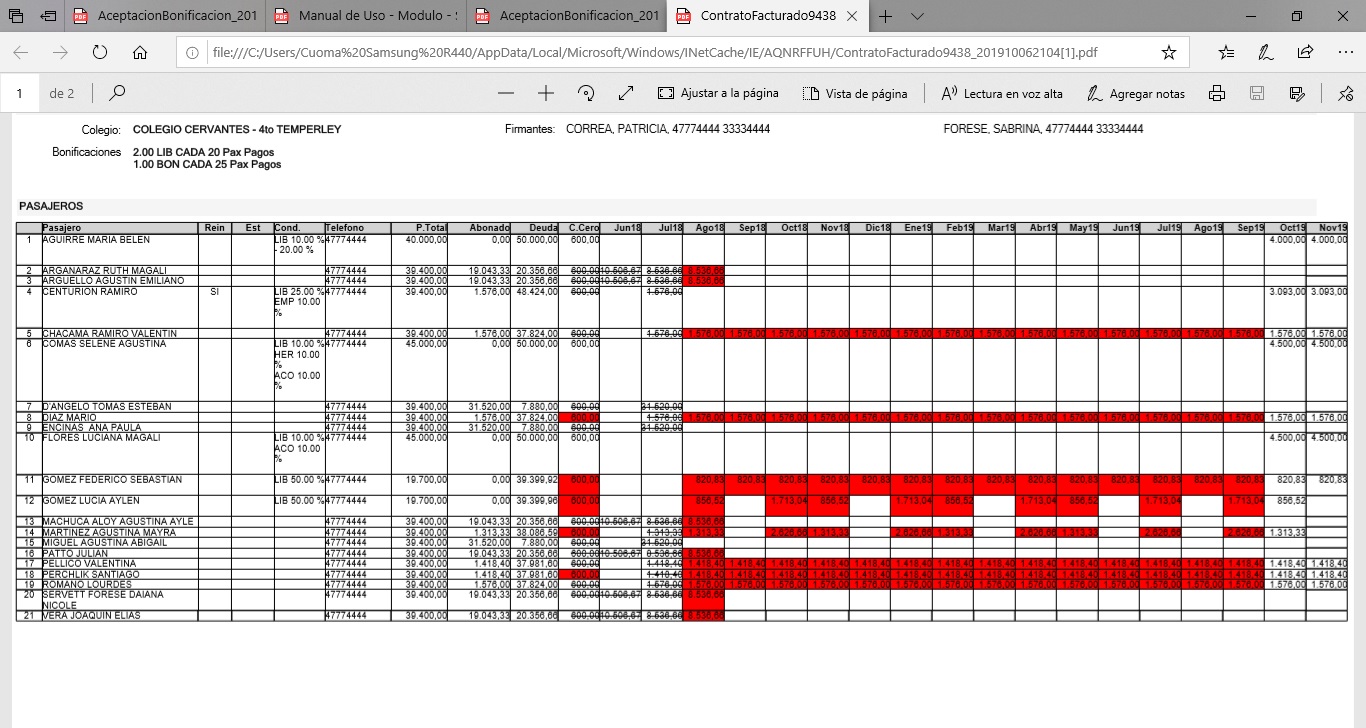Switch to Manual de Uso - Modulo tab
1366x728 pixels.
tap(366, 16)
